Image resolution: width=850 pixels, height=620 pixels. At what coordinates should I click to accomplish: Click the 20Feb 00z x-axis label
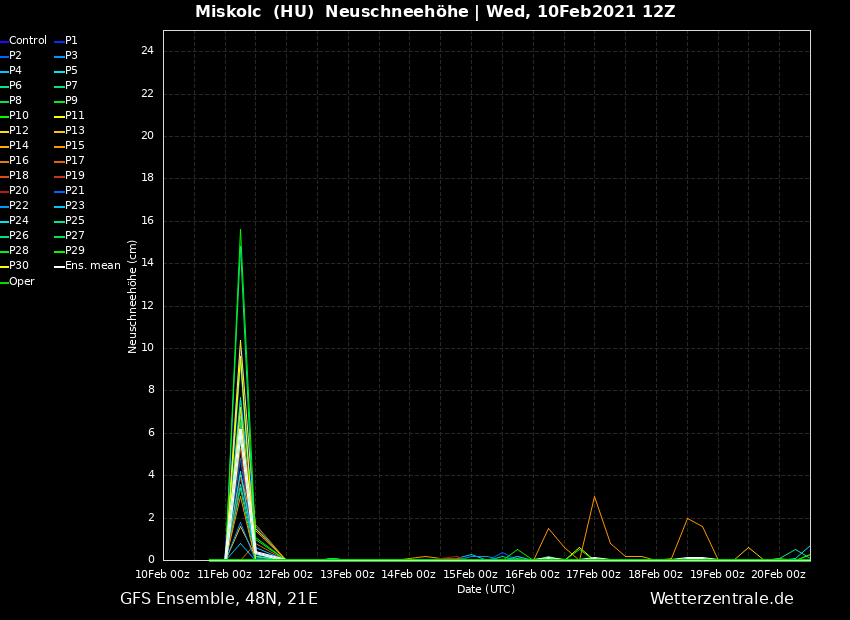(779, 574)
